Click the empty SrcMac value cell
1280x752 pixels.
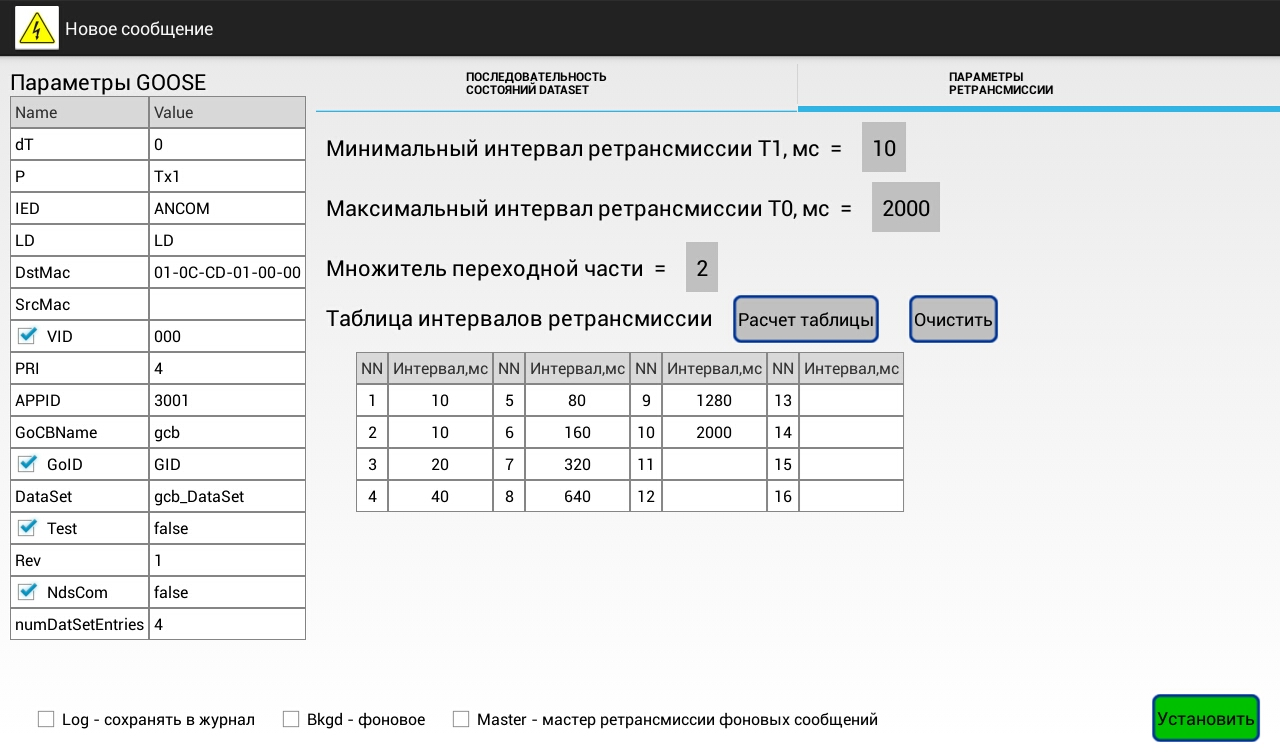tap(227, 304)
